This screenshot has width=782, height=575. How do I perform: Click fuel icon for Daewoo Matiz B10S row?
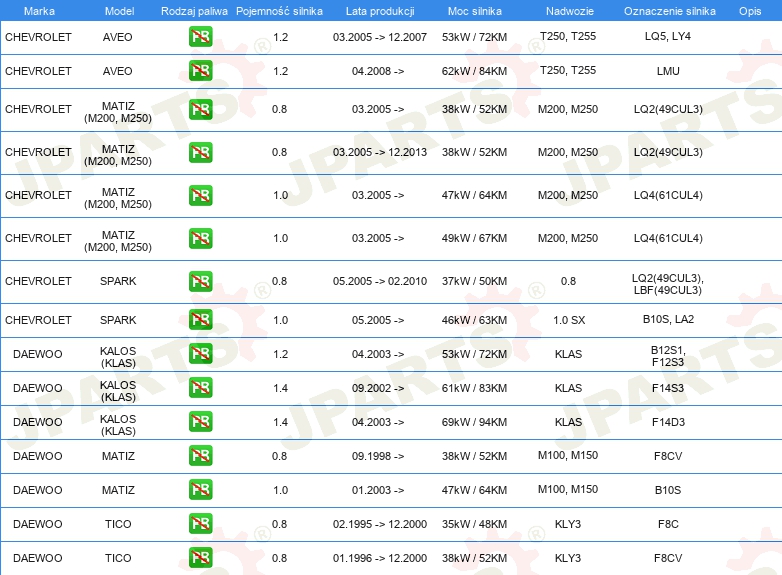pos(200,490)
